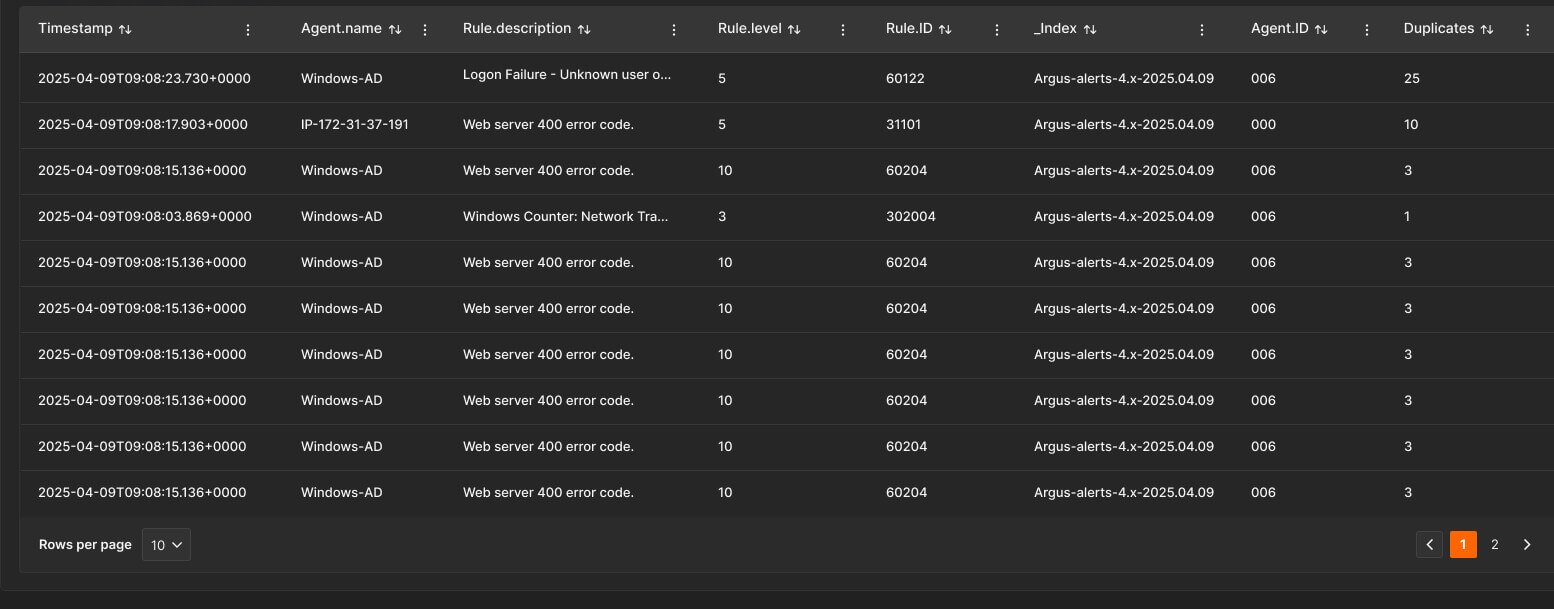Image resolution: width=1554 pixels, height=609 pixels.
Task: Sort by Timestamp column arrows
Action: coord(125,29)
